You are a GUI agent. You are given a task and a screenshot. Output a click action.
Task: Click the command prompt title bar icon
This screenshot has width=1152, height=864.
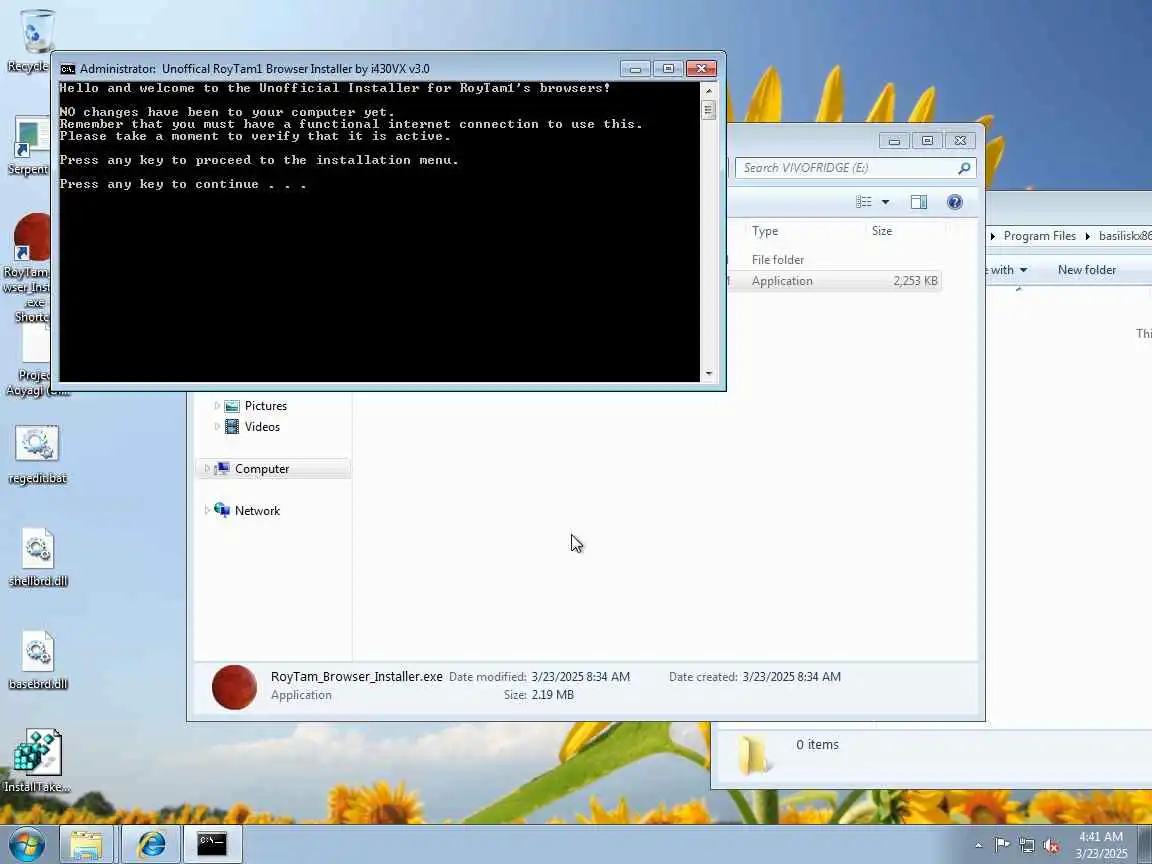tap(68, 69)
